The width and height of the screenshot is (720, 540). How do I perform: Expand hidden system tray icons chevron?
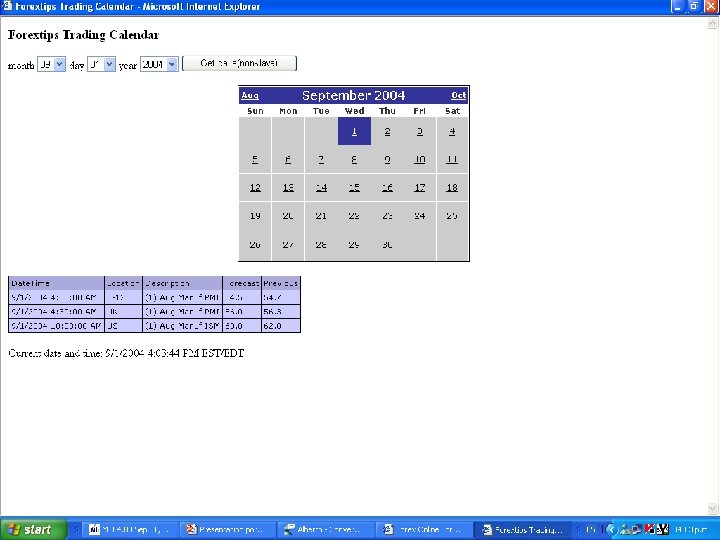tap(611, 530)
